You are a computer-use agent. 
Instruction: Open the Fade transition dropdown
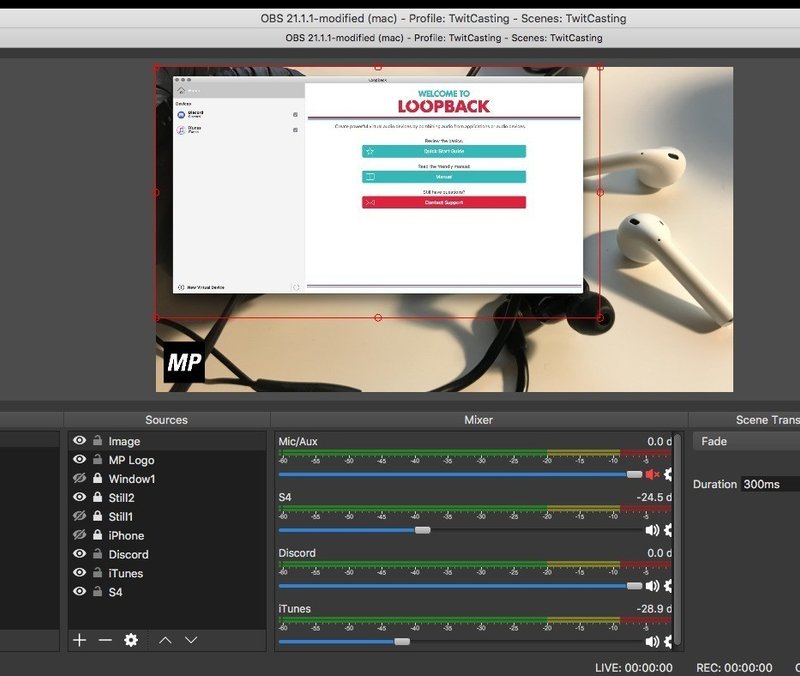pyautogui.click(x=746, y=441)
